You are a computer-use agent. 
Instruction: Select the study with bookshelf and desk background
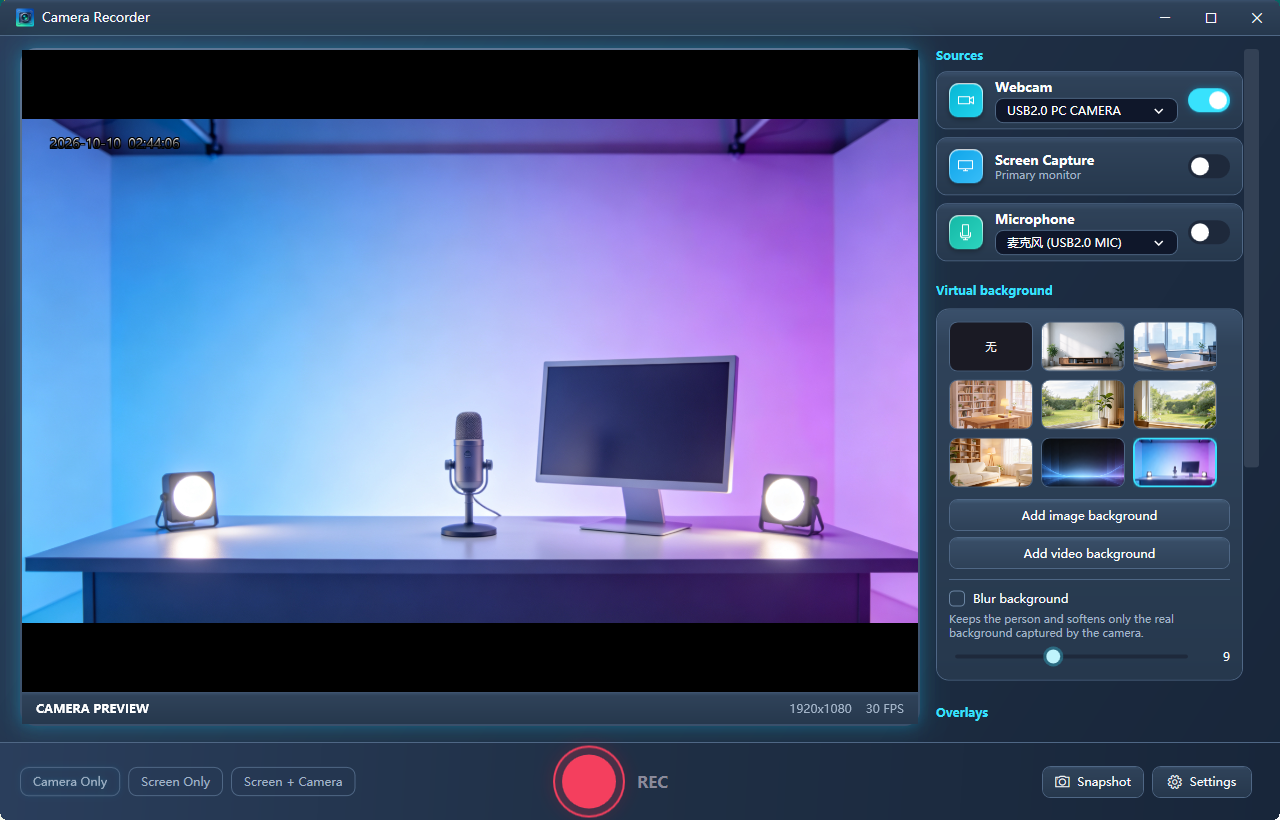tap(991, 405)
